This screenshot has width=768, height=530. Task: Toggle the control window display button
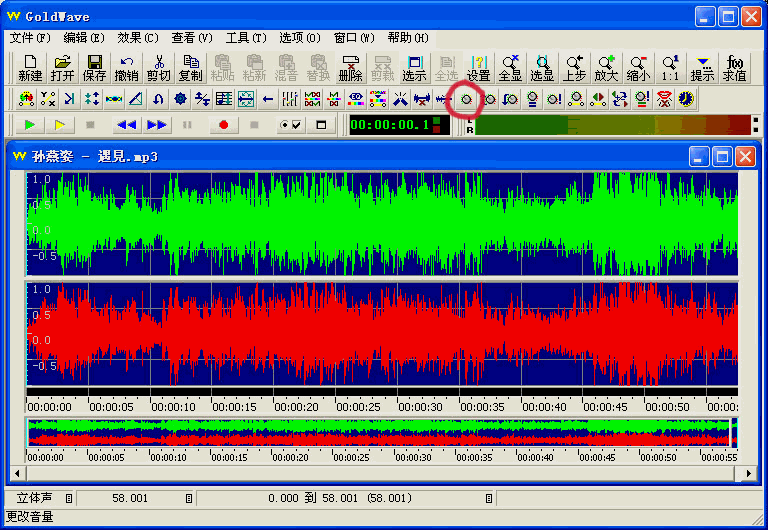321,125
